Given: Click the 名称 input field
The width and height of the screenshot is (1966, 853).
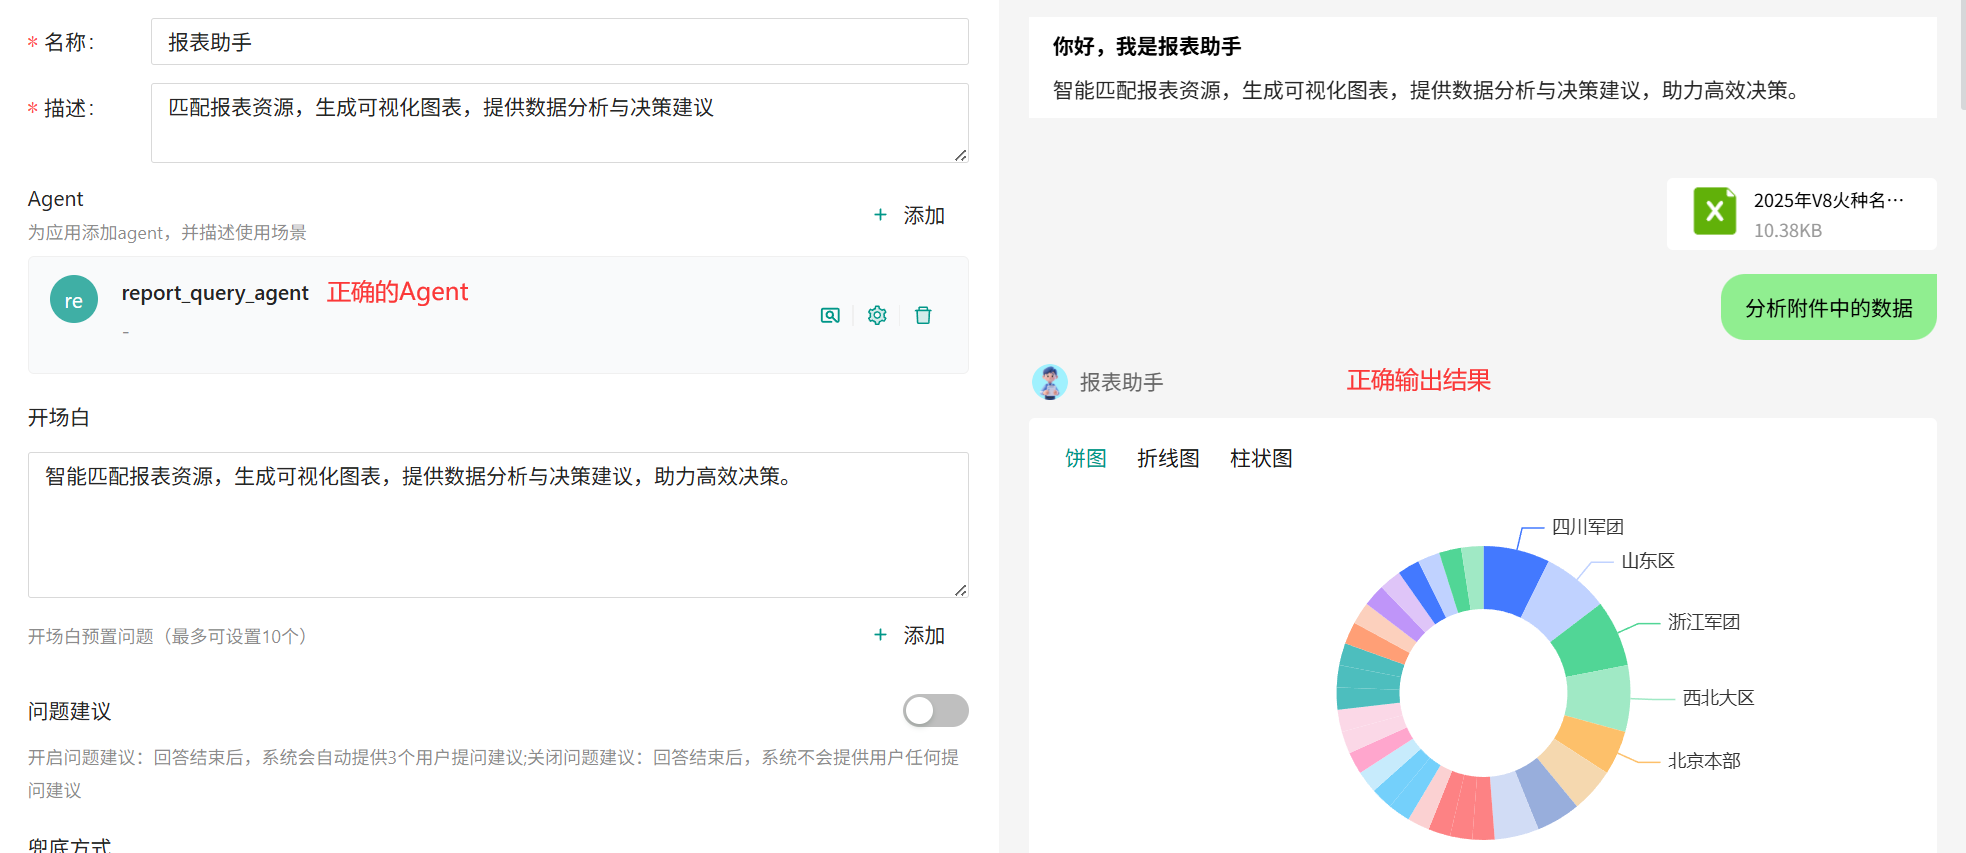Looking at the screenshot, I should click(x=559, y=42).
